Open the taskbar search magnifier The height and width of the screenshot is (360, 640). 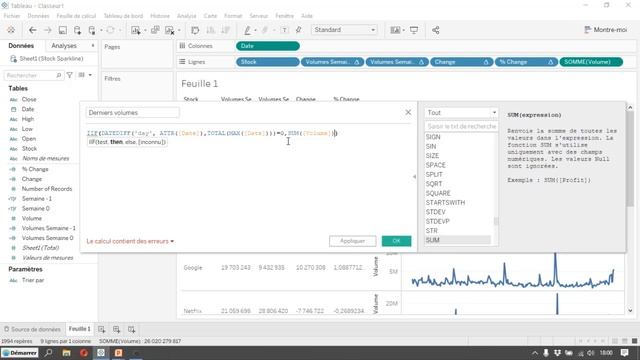click(49, 353)
